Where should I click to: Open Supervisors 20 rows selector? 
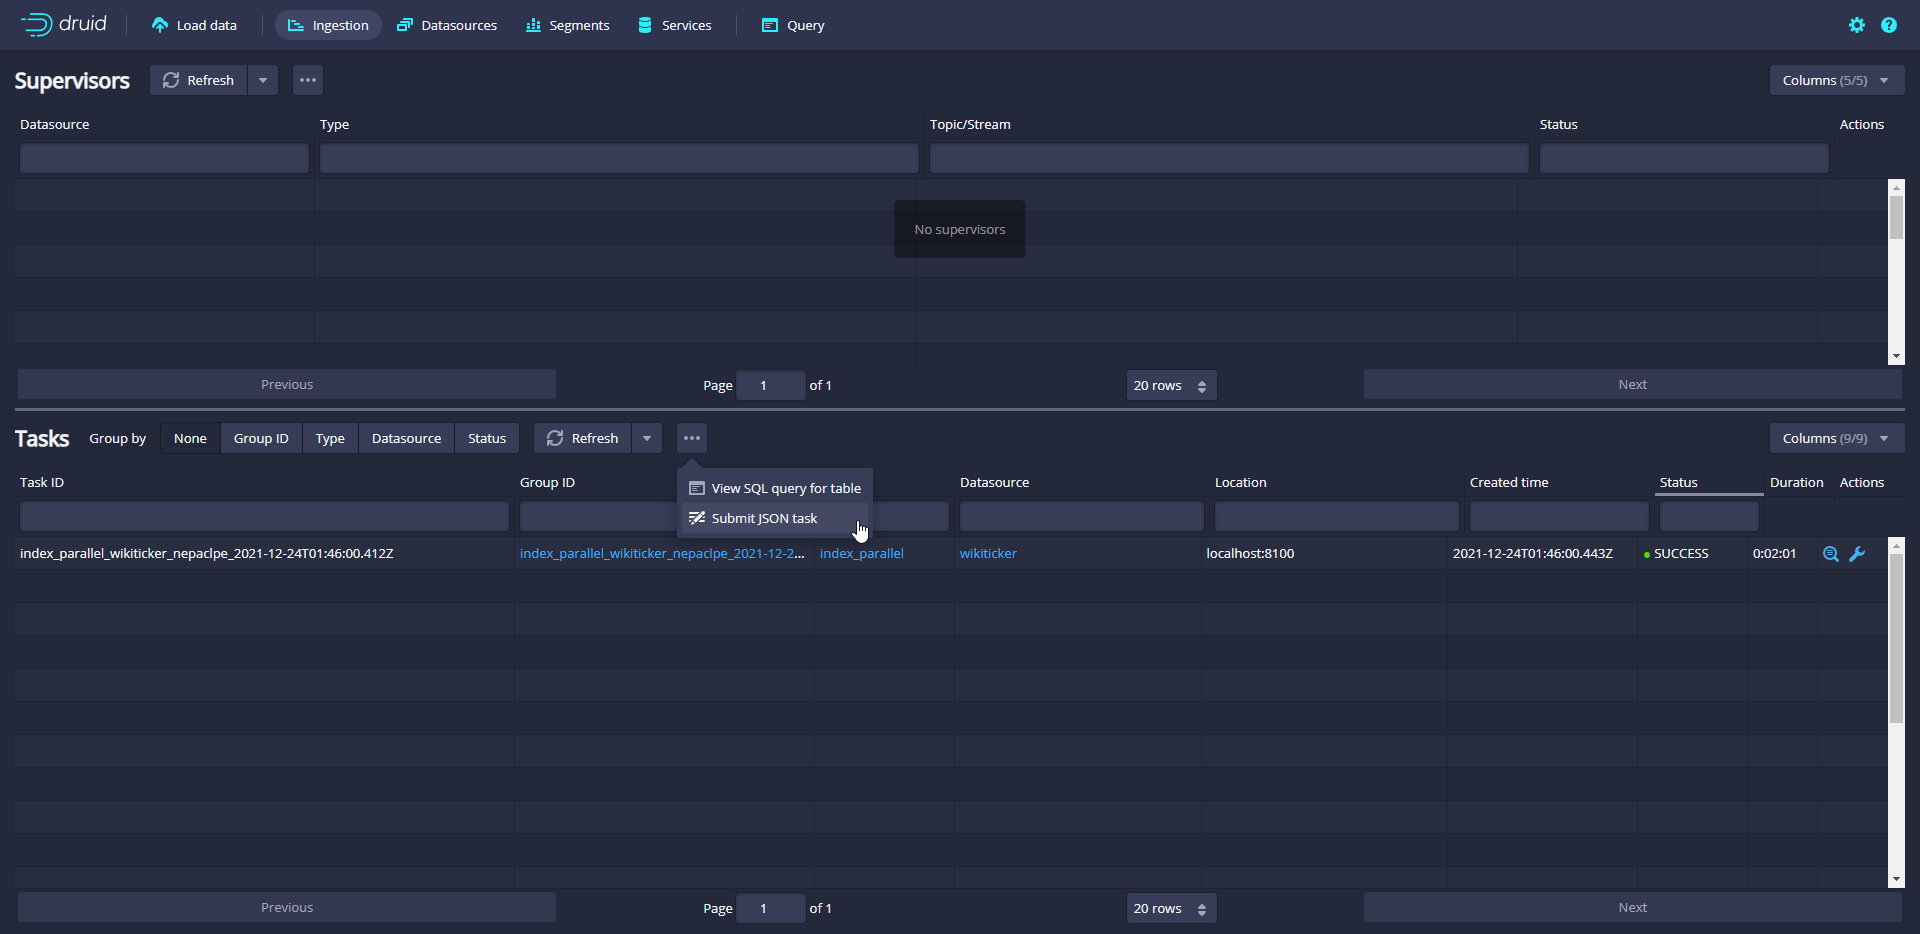pyautogui.click(x=1171, y=385)
